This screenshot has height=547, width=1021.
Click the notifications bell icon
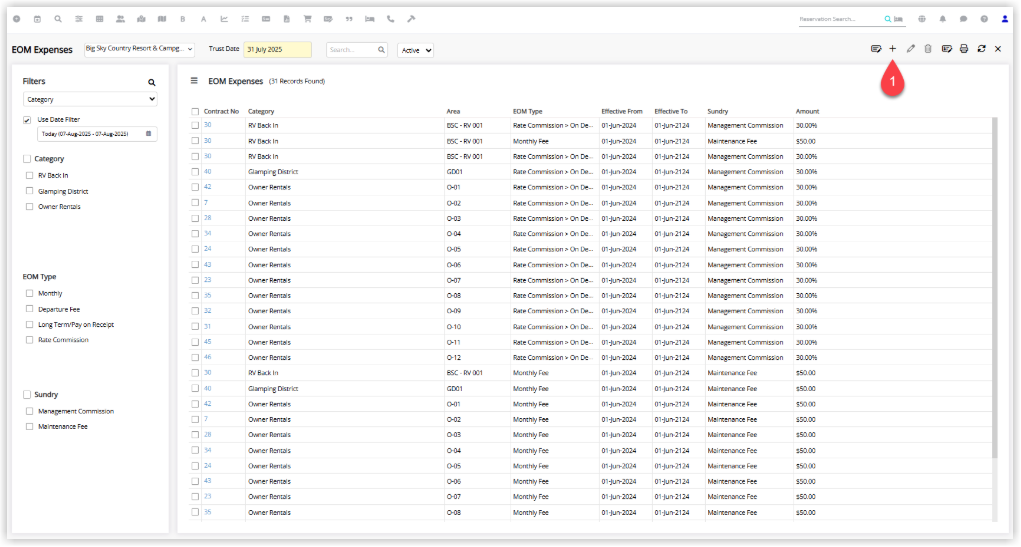point(943,19)
